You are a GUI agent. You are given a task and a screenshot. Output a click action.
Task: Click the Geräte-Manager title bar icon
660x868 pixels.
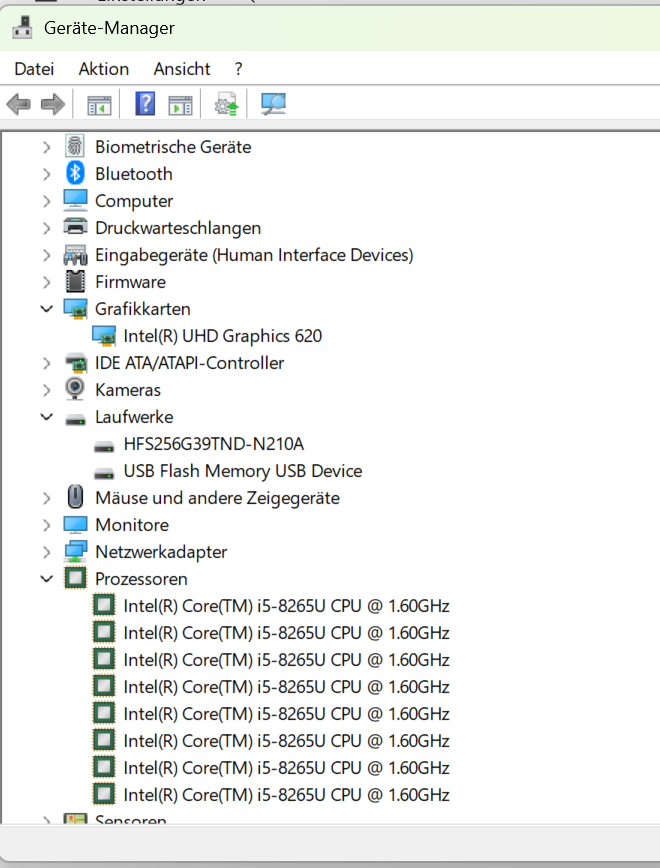tap(22, 28)
